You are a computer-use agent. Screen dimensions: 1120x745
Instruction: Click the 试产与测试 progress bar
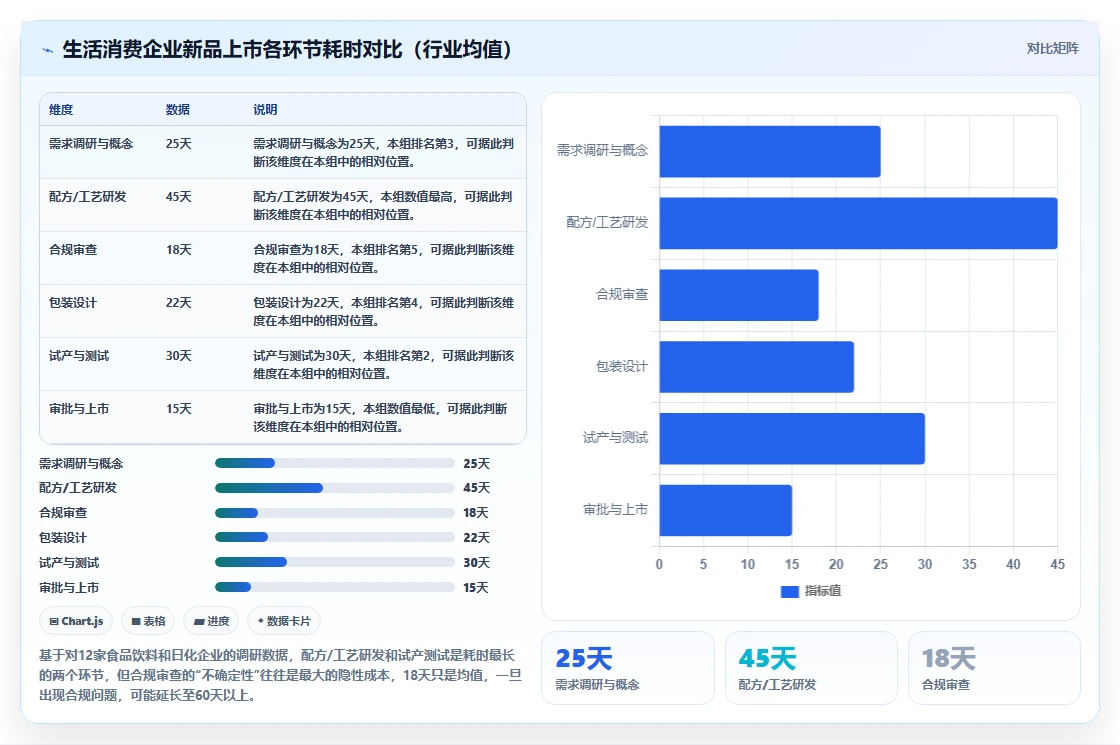pos(334,562)
